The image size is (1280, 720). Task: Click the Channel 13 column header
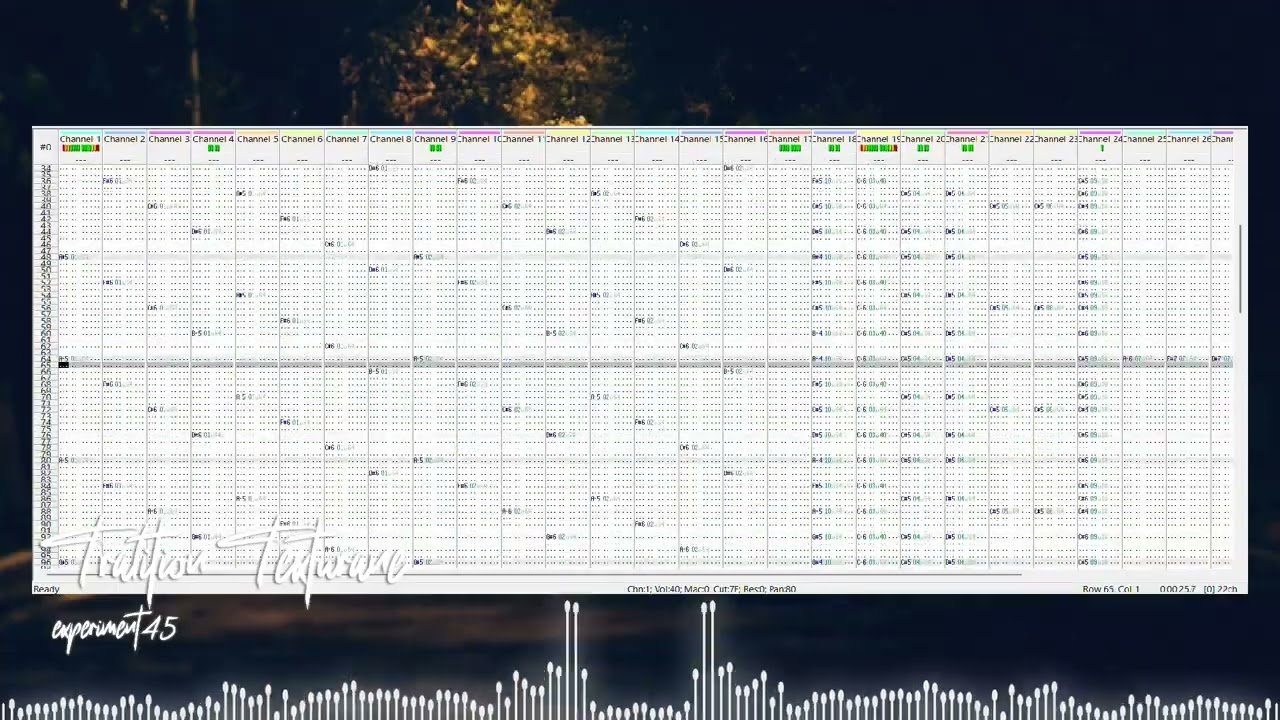coord(612,139)
